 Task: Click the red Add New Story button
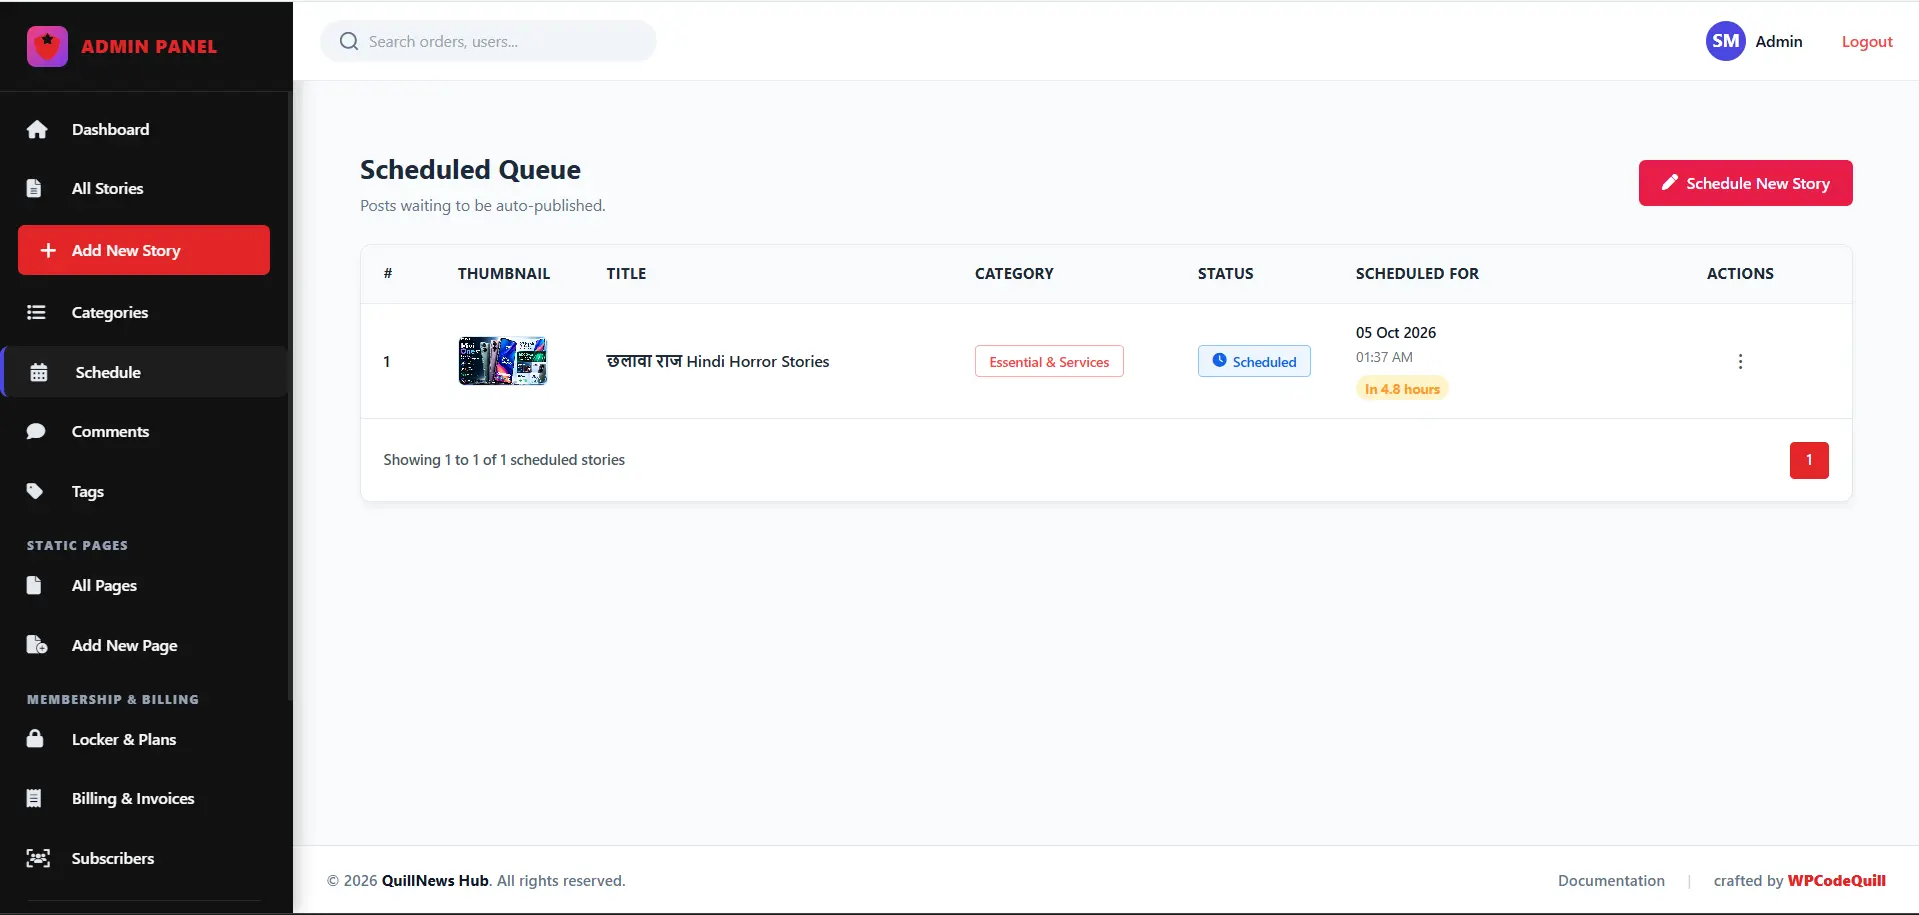(144, 250)
